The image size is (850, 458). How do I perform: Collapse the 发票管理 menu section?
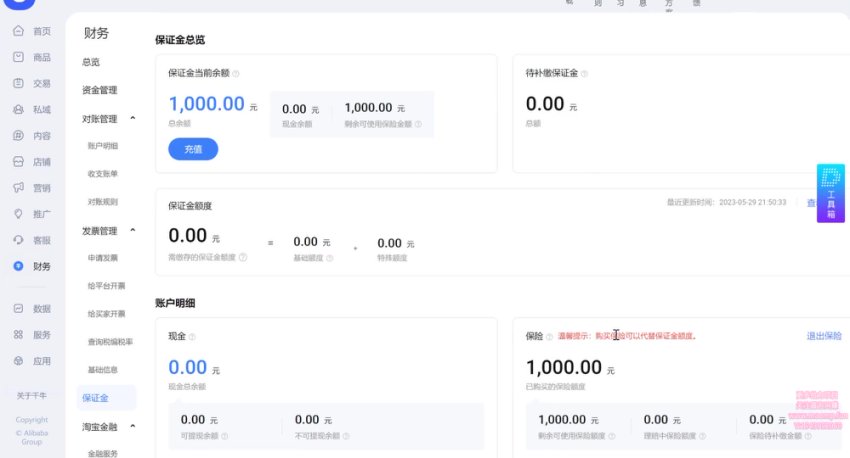click(133, 231)
